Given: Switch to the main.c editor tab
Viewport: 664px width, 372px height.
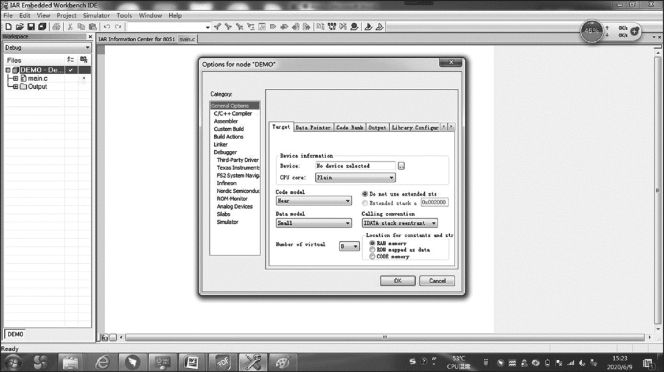Looking at the screenshot, I should (187, 39).
